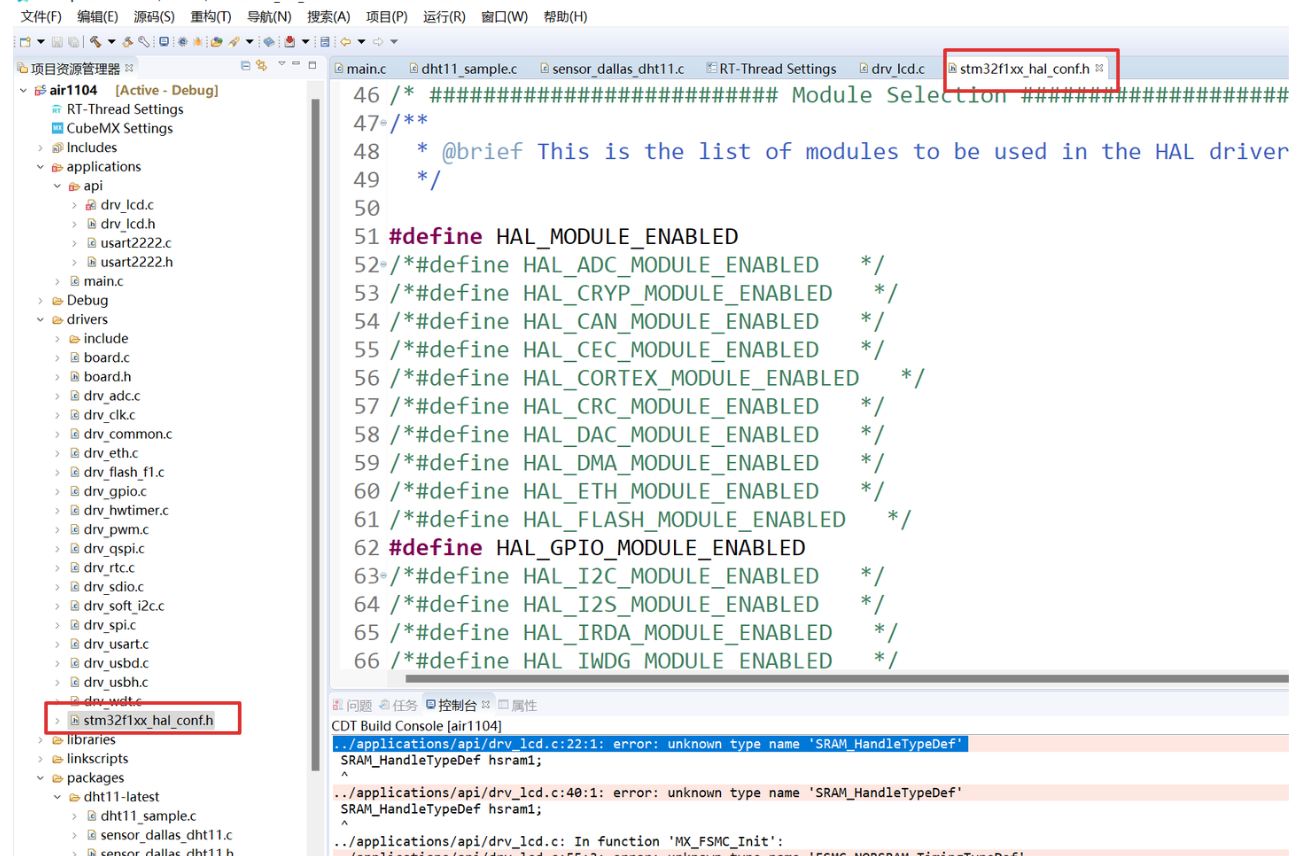Collapse the dht11-latest folder
This screenshot has width=1307, height=856.
58,797
